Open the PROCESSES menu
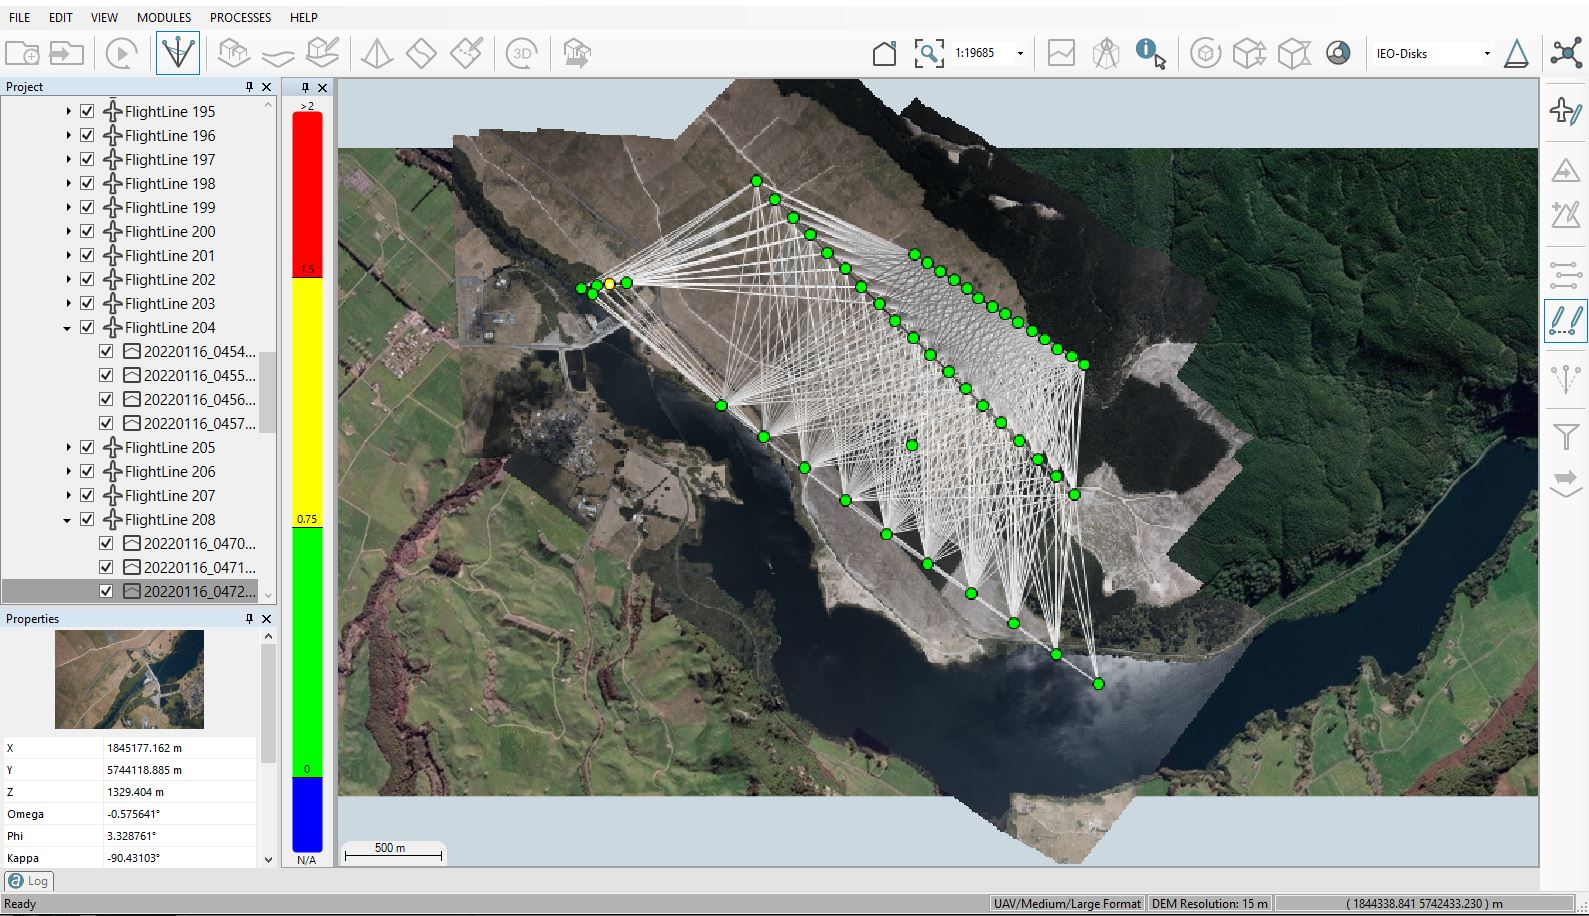 click(240, 17)
